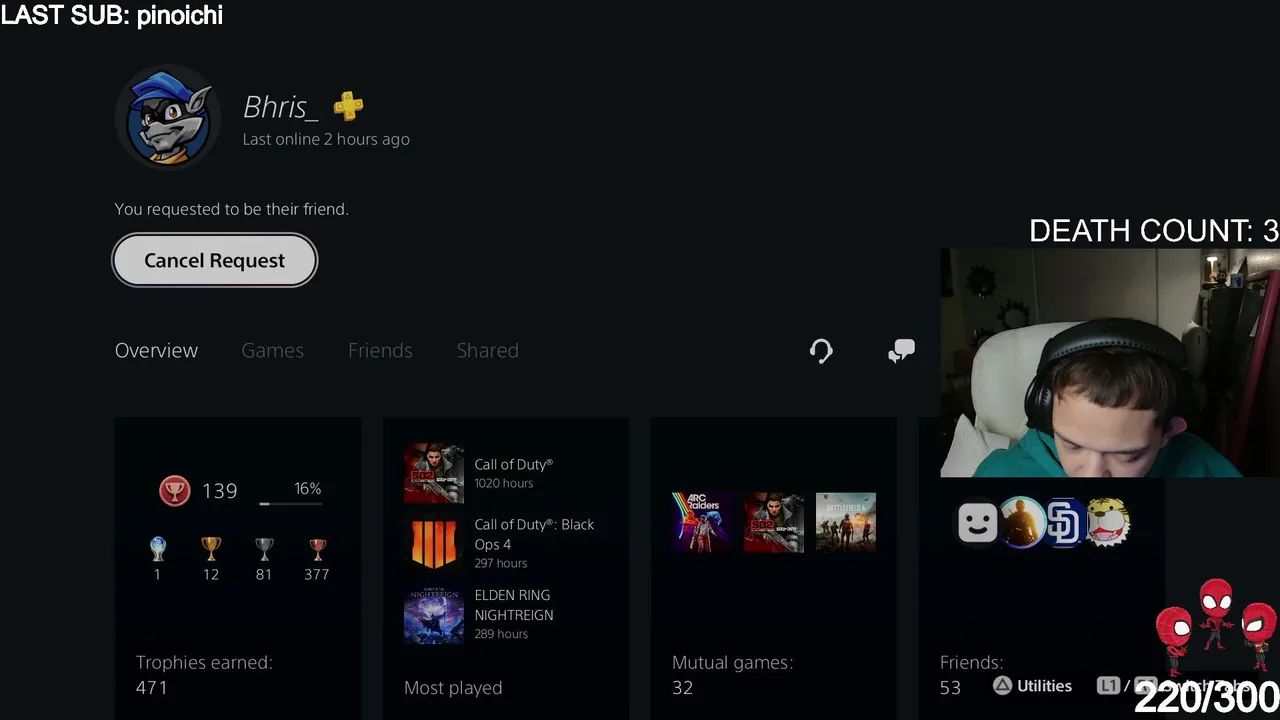1280x720 pixels.
Task: Click the 1020 hours playtime text
Action: pos(504,483)
